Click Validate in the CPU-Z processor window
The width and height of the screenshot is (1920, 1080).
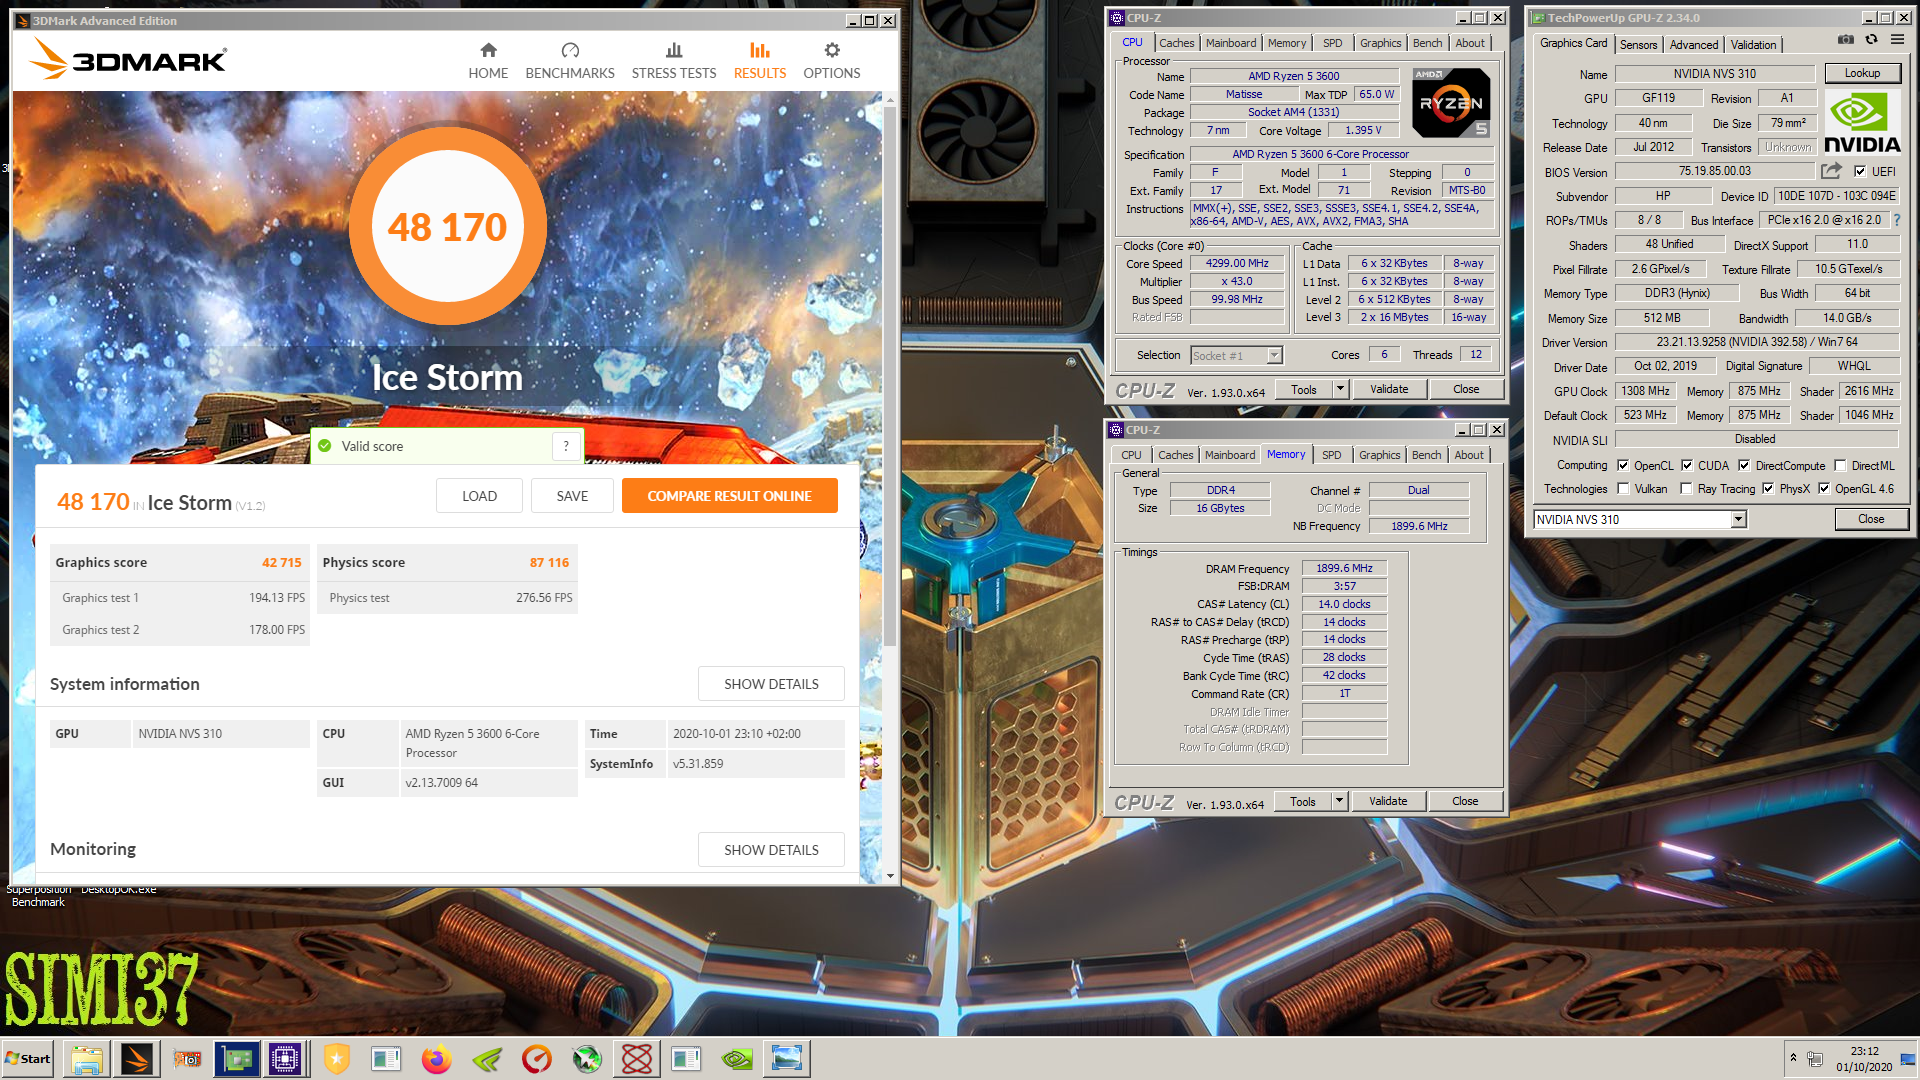click(1389, 389)
